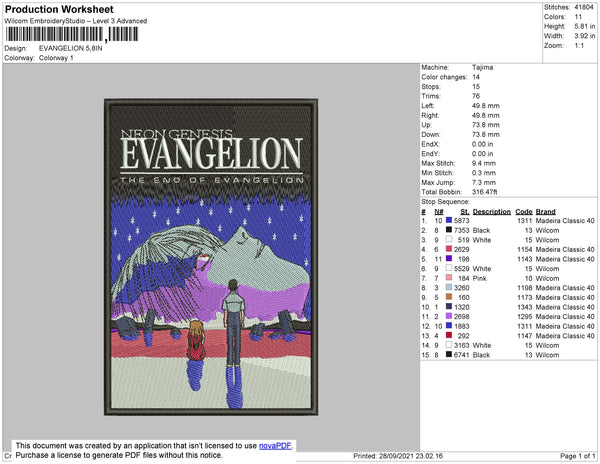Click stitch count 1883 in row 12
Image resolution: width=600 pixels, height=464 pixels.
tap(461, 326)
